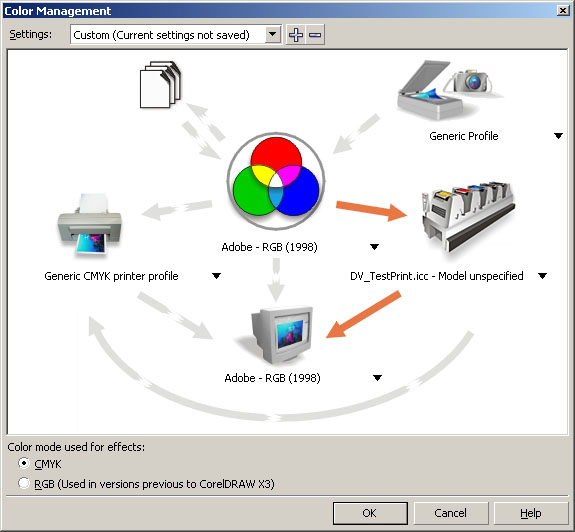Click 'Generic CMYK printer profile' label
Viewport: 575px width, 532px height.
point(111,276)
